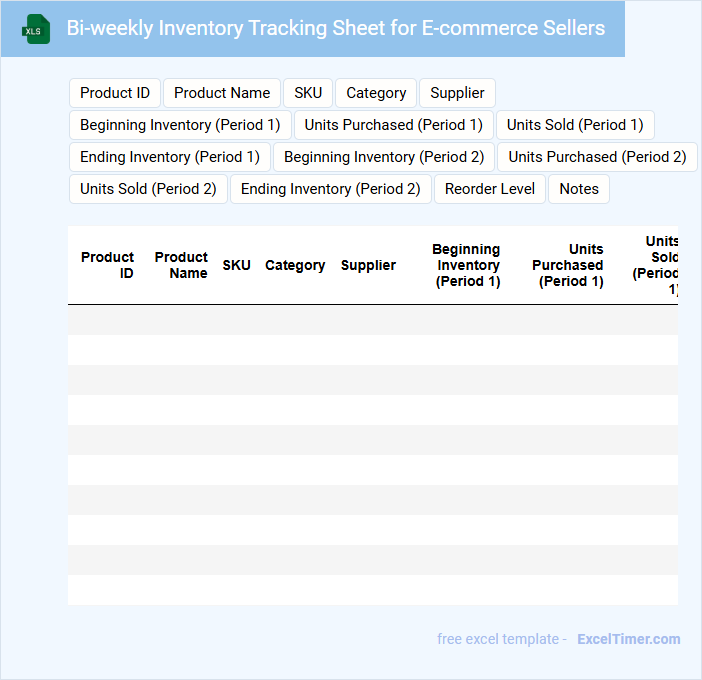This screenshot has height=680, width=702.
Task: Select the Product Name tag
Action: pos(222,93)
